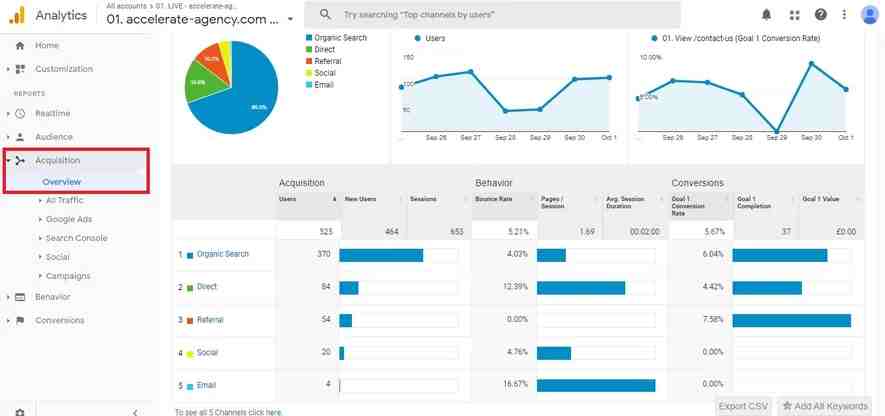The height and width of the screenshot is (416, 885).
Task: Open the Direct channel link
Action: 207,287
